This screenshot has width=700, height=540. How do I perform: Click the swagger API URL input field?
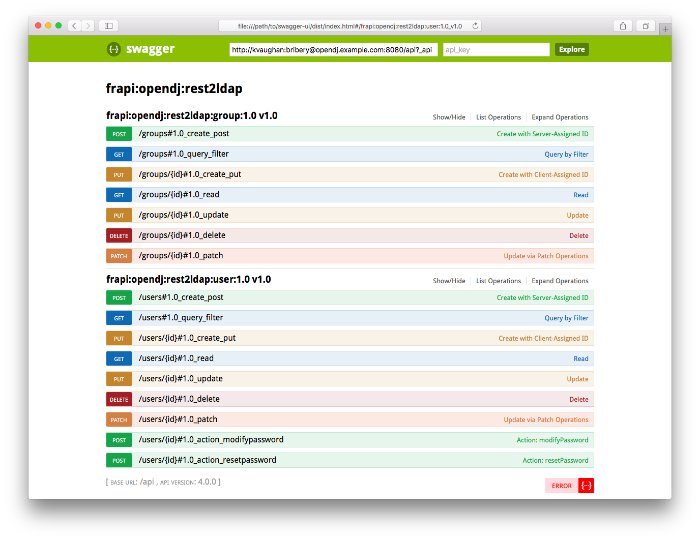click(333, 50)
